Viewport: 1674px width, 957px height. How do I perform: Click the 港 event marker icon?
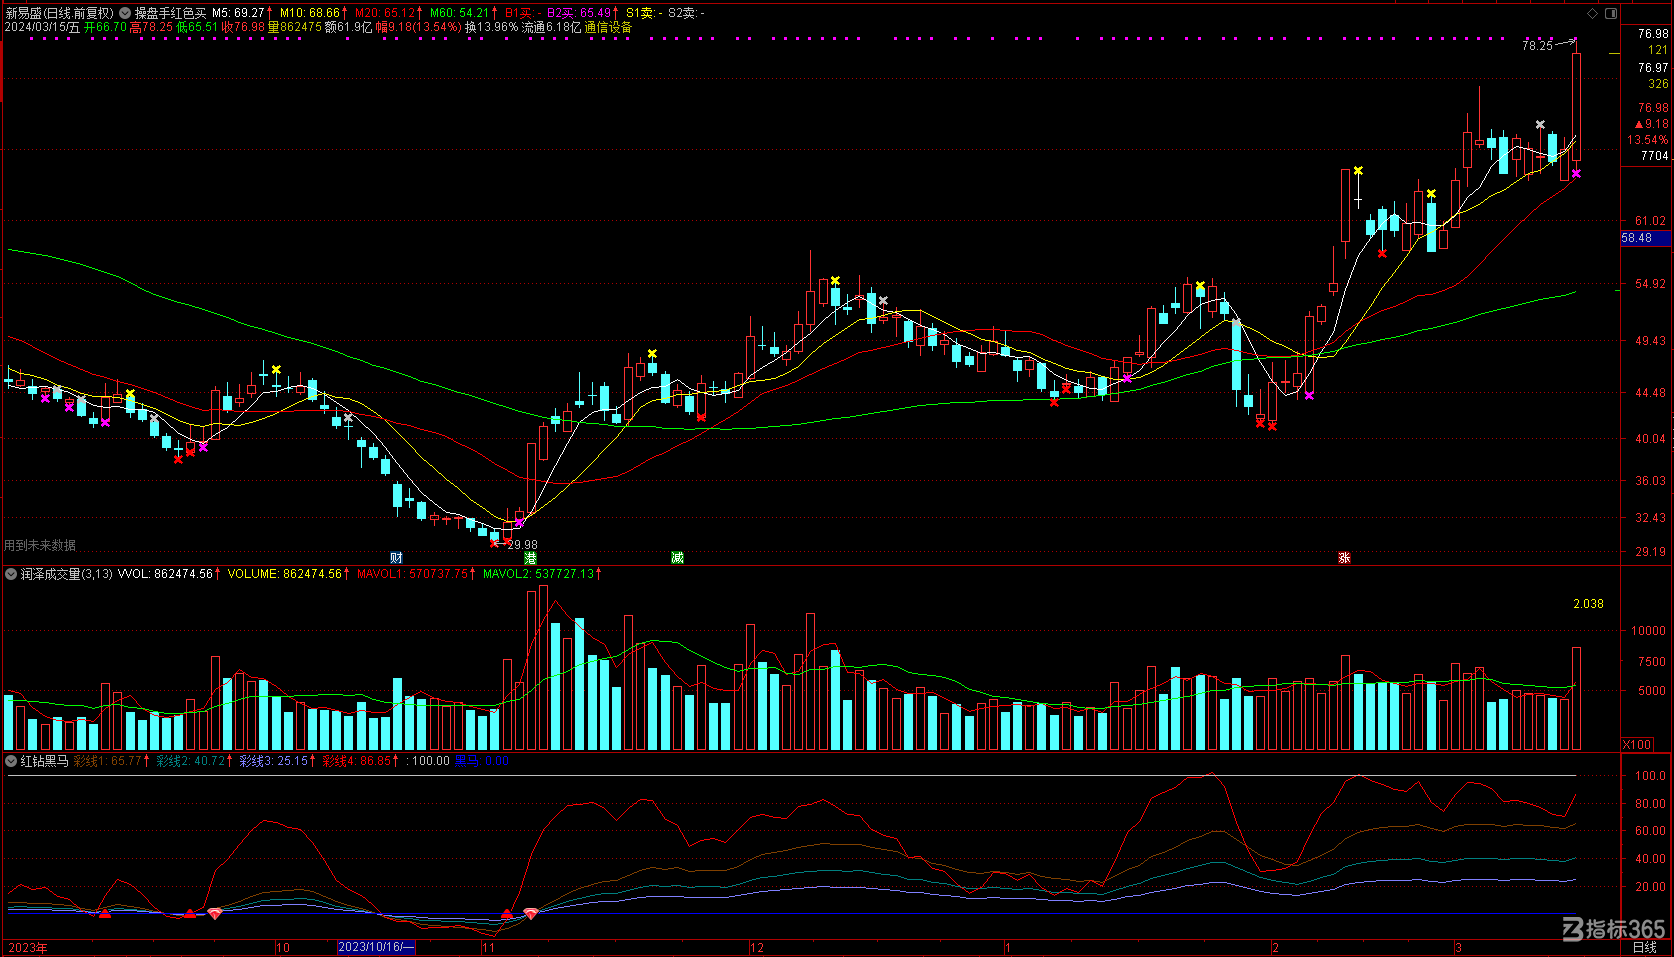pyautogui.click(x=530, y=558)
